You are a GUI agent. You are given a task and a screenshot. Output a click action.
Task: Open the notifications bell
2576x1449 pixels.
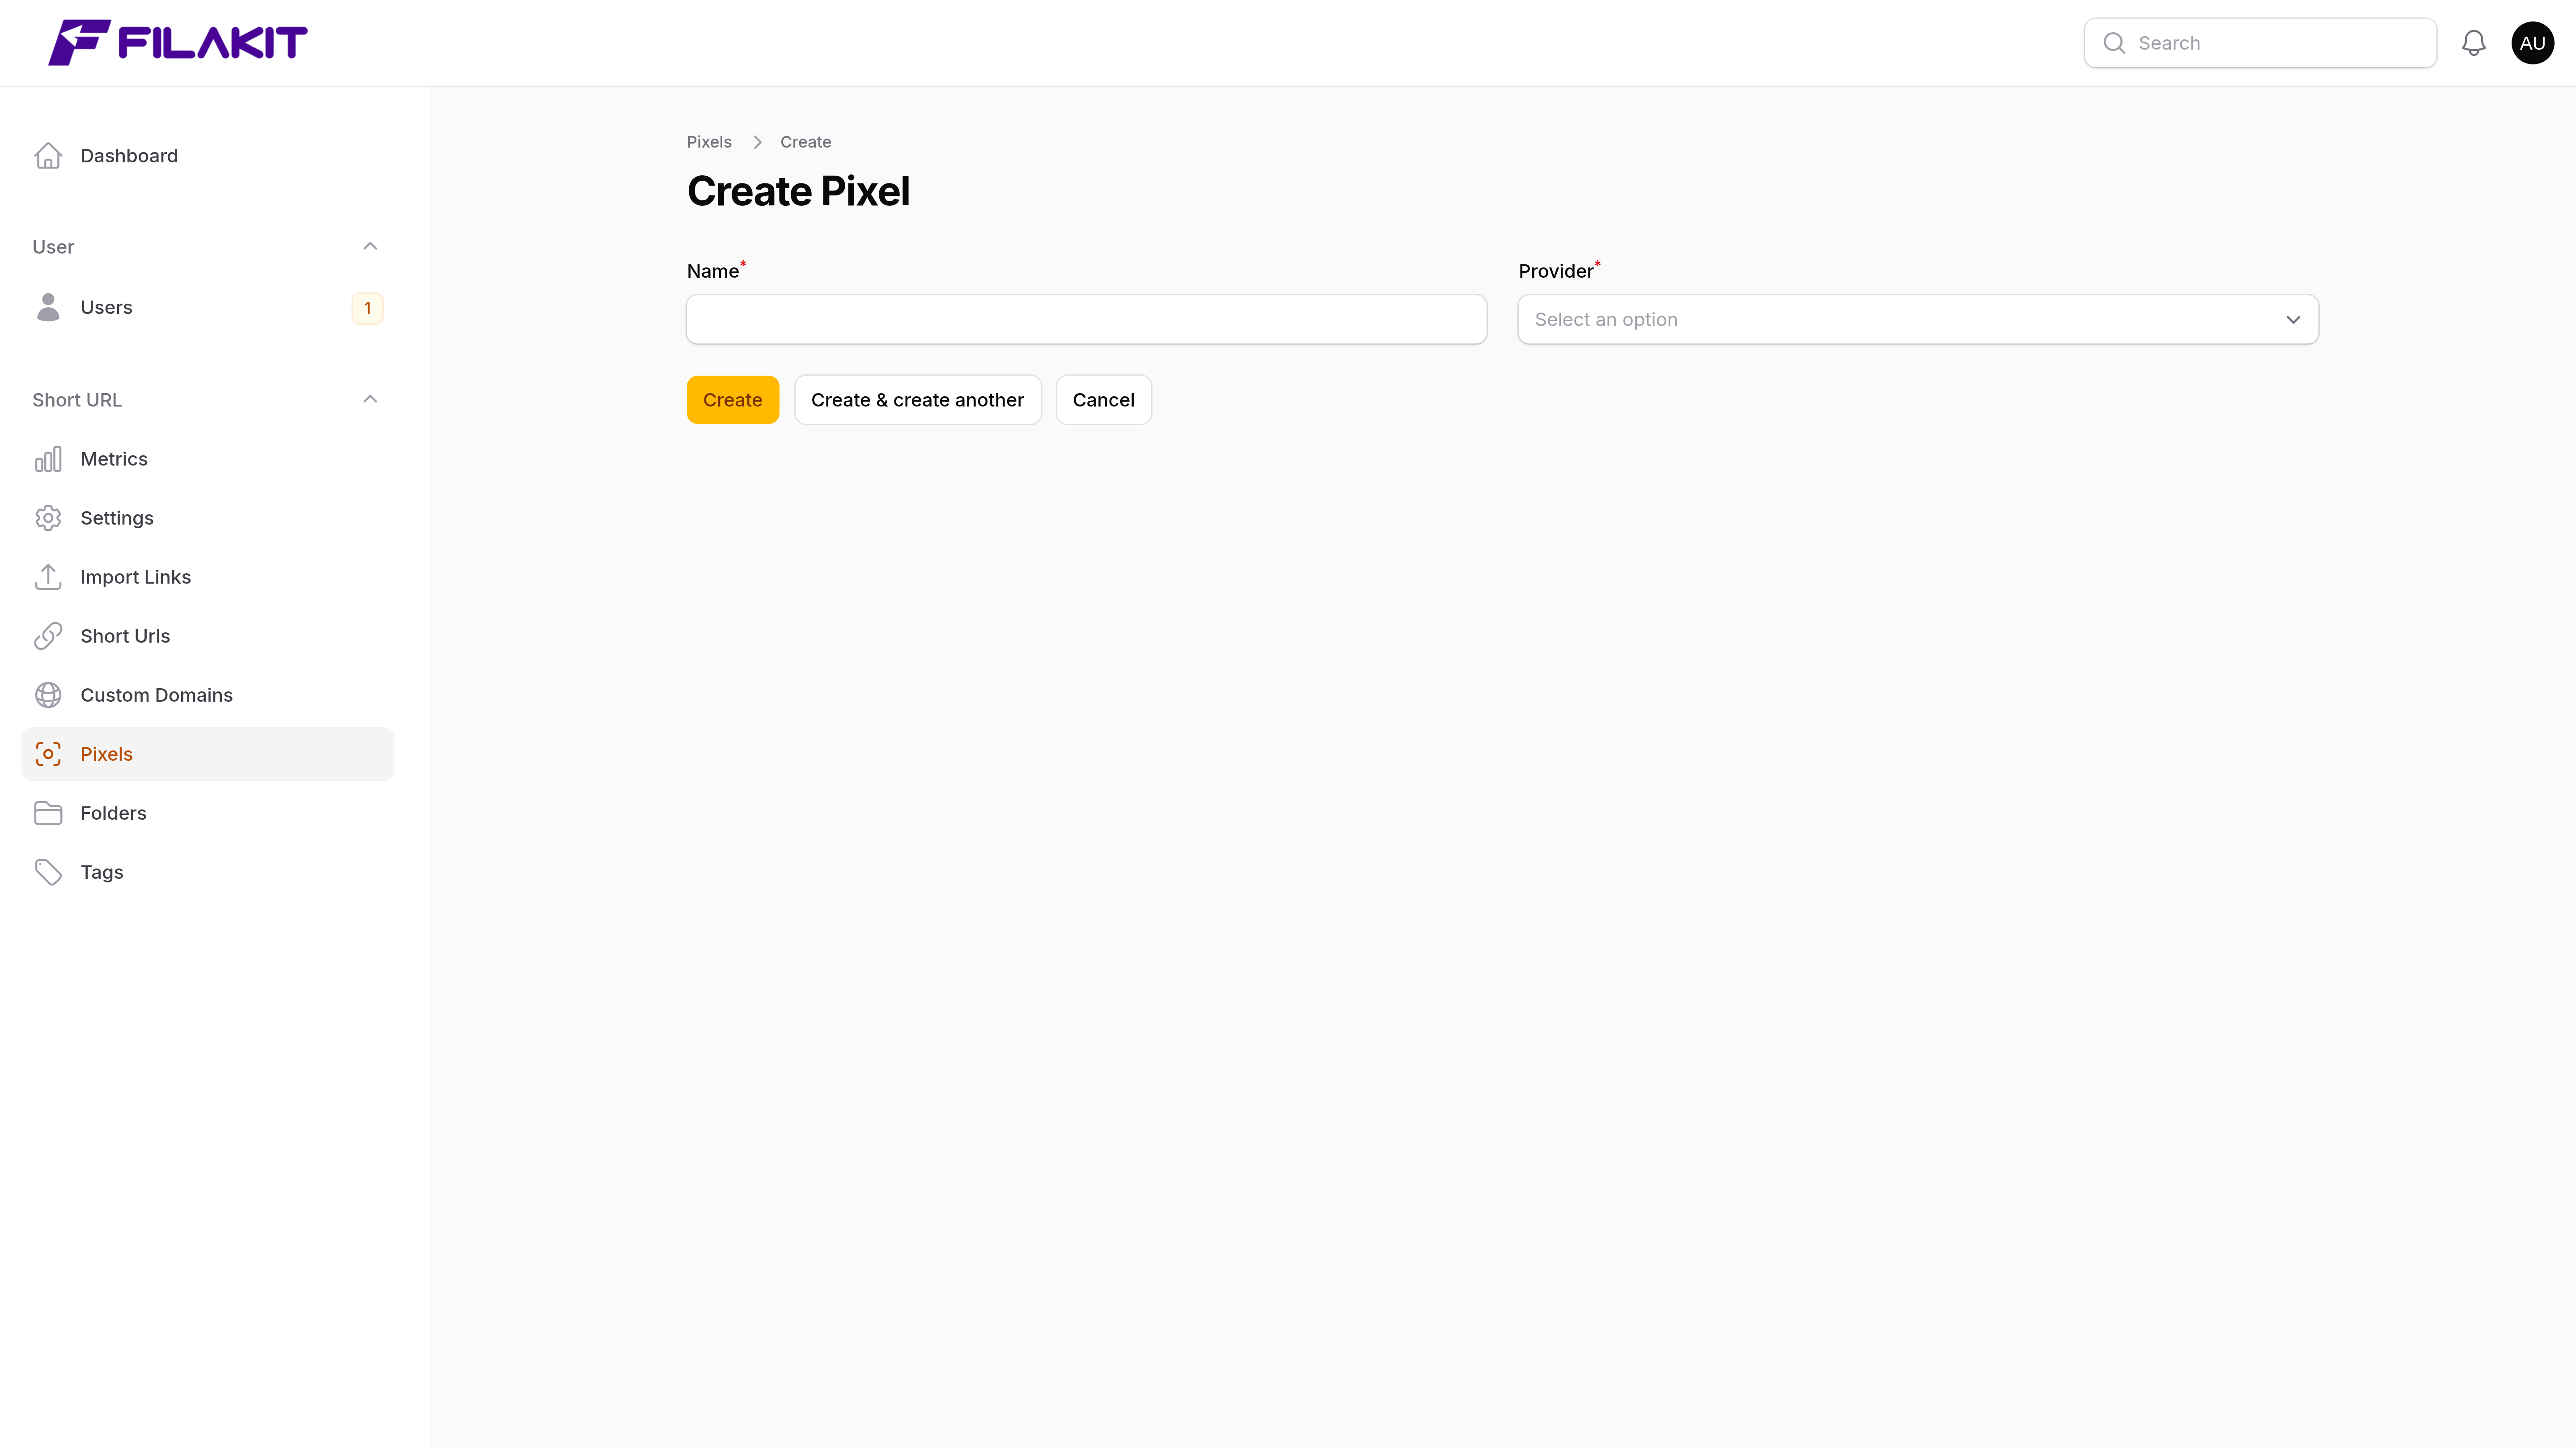click(2473, 43)
